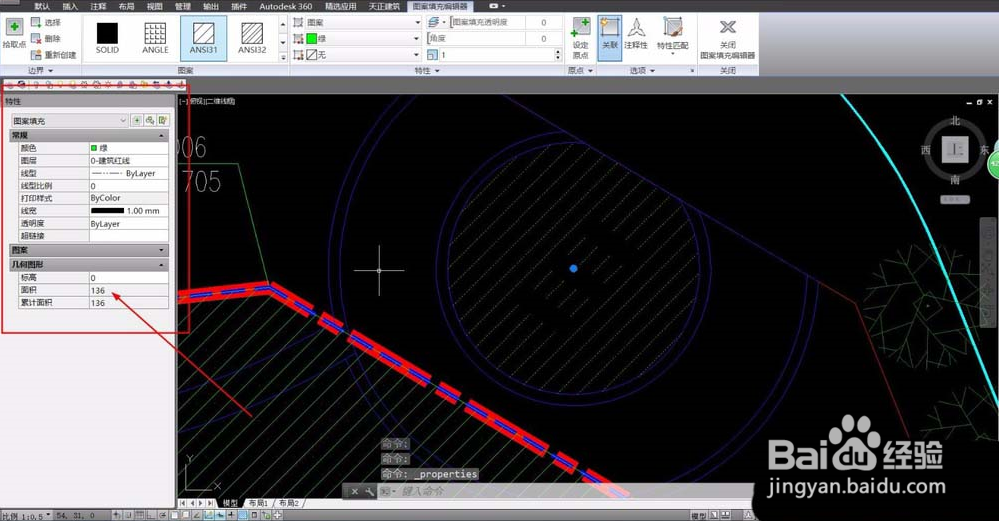Adjust the hatch scale spinner

tap(558, 55)
